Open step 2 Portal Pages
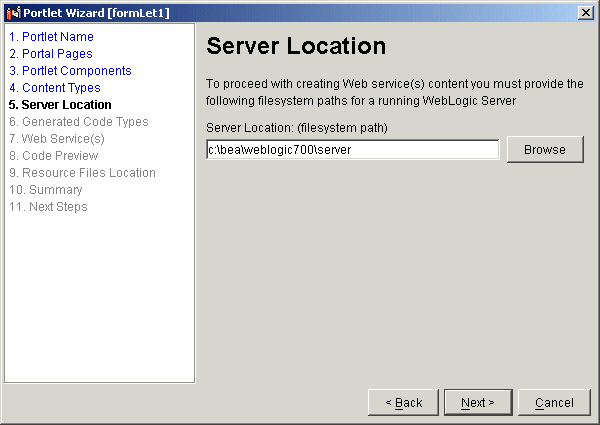This screenshot has height=425, width=600. (x=51, y=54)
